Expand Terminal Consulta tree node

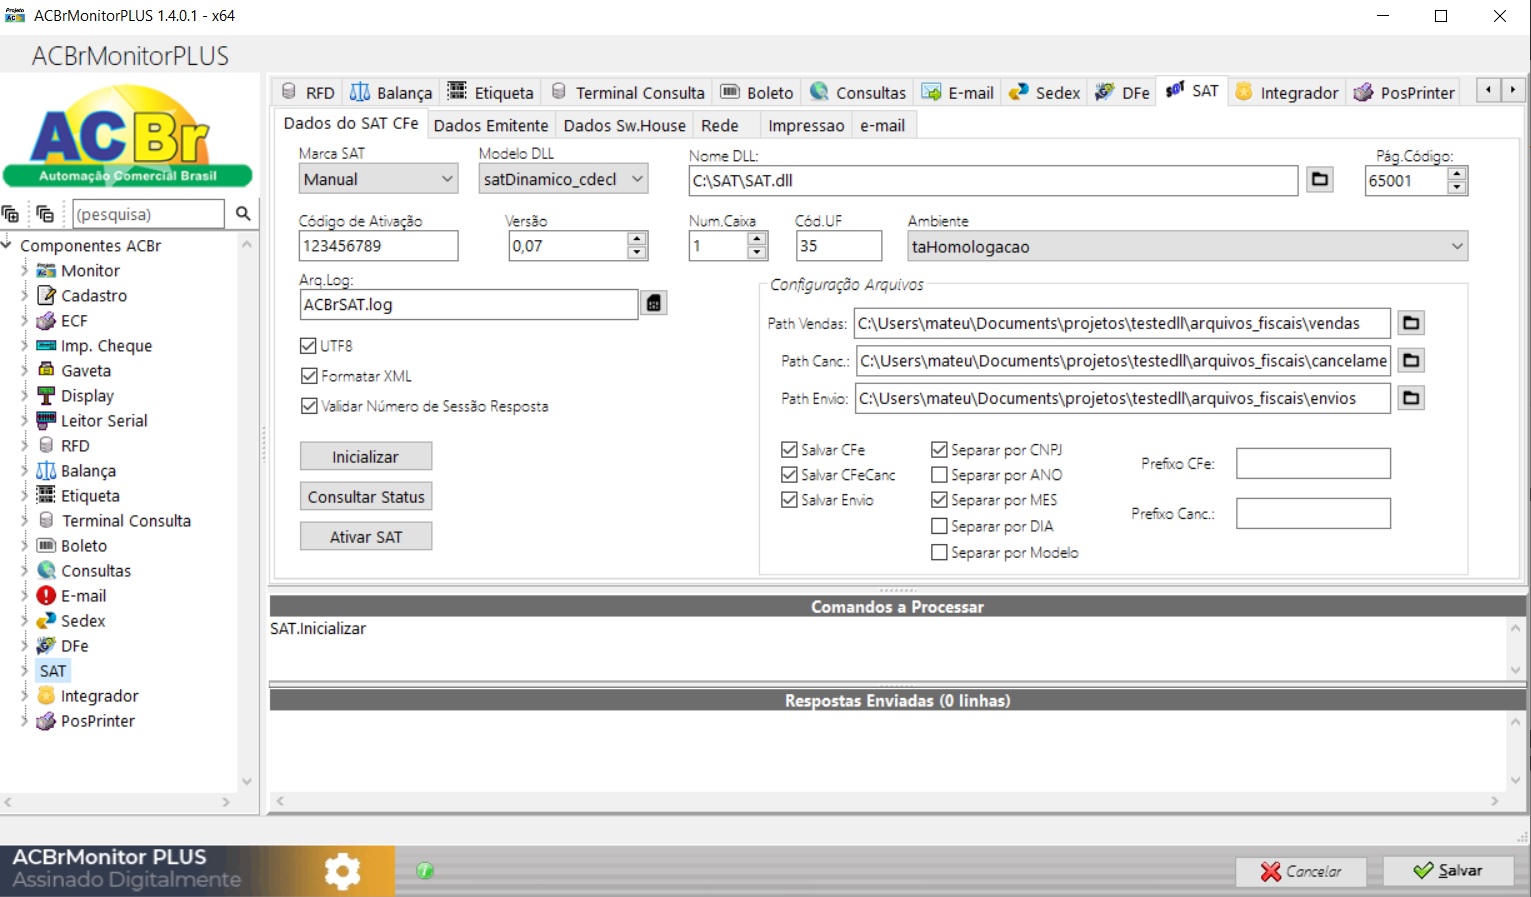[x=24, y=521]
